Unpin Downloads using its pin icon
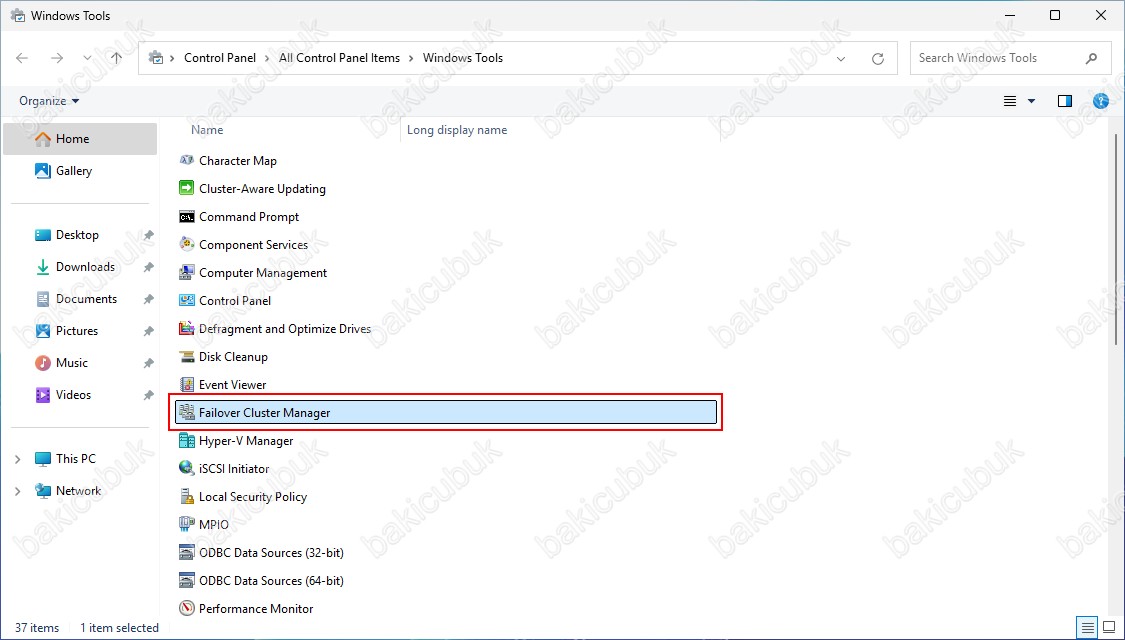The image size is (1125, 640). click(x=149, y=267)
